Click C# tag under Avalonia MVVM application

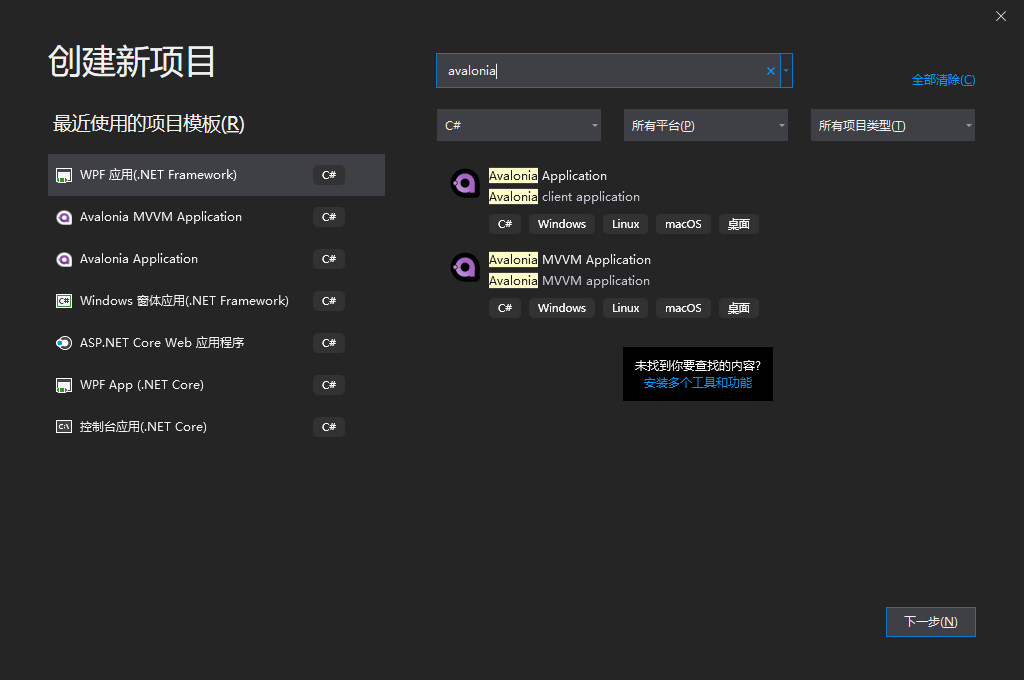tap(505, 308)
